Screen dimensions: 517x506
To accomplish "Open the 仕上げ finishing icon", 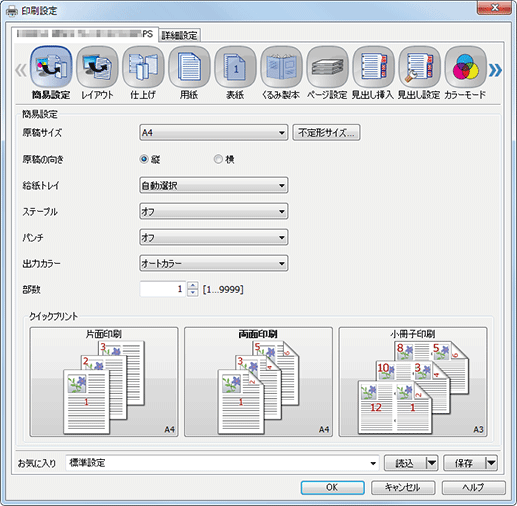I will click(143, 67).
